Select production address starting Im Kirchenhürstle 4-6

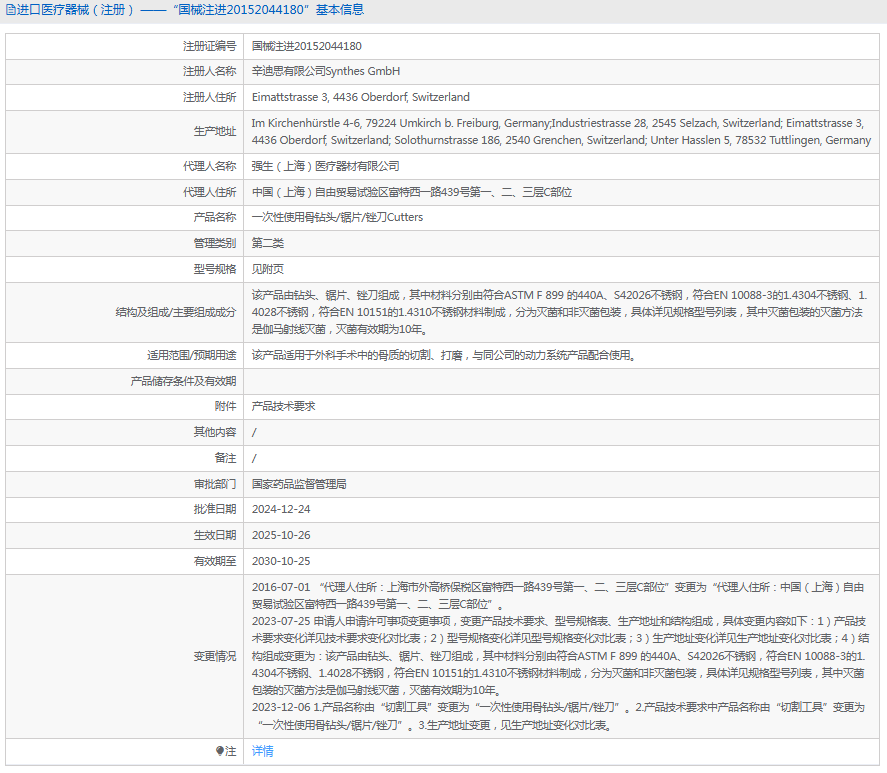[561, 131]
